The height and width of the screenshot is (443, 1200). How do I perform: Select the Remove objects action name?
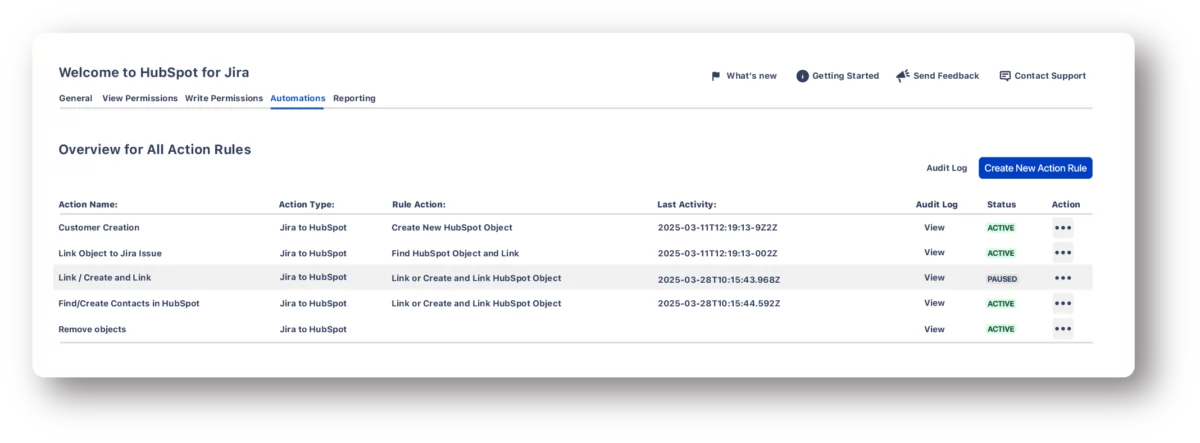click(92, 329)
